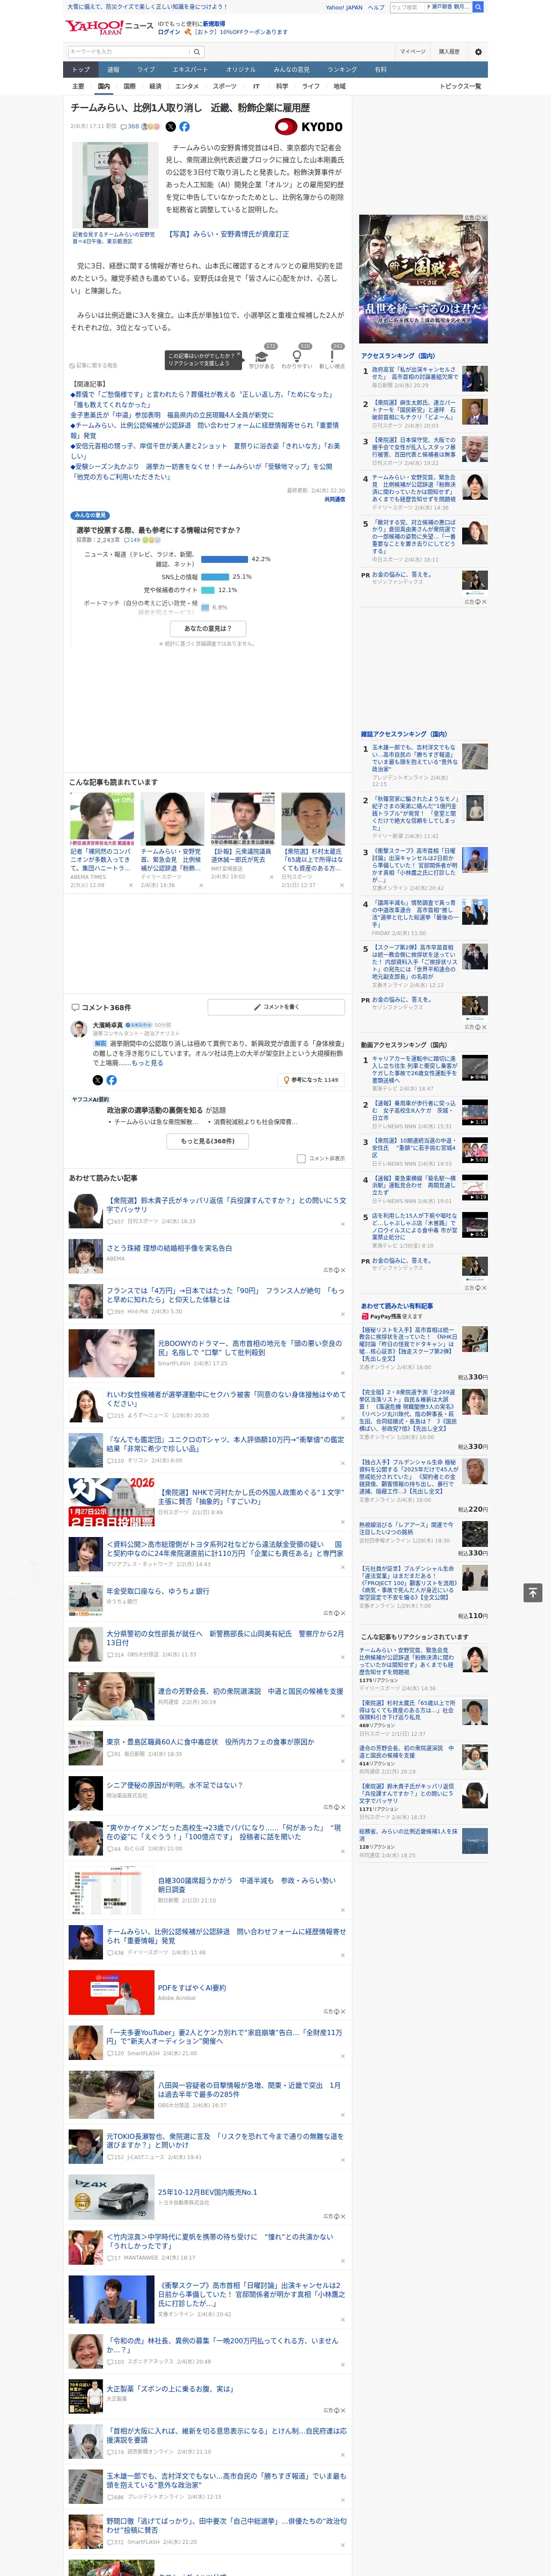Click the コメントを書く button

tap(276, 1007)
